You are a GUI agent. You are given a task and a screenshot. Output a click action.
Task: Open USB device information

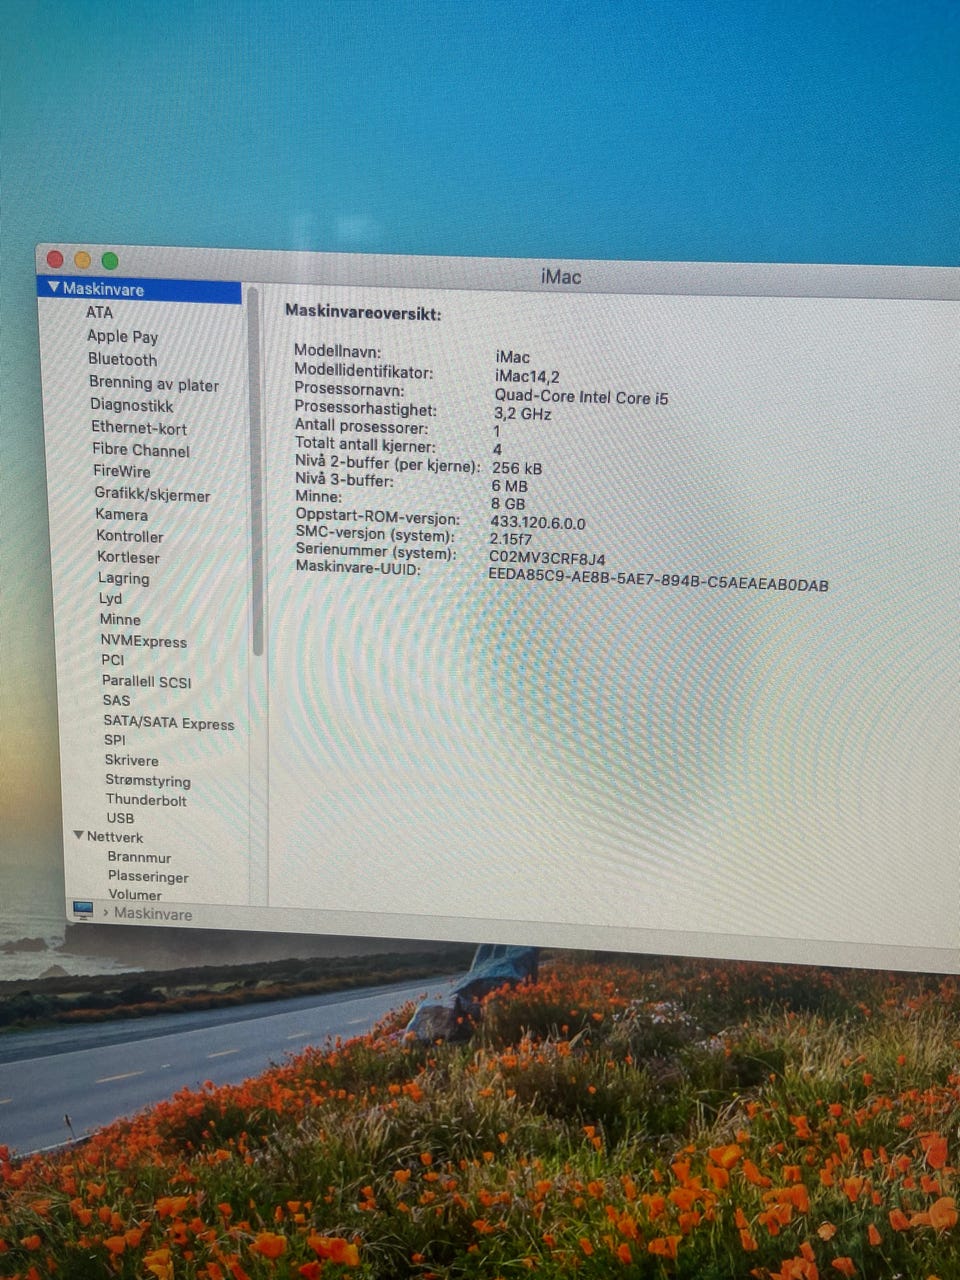click(120, 817)
